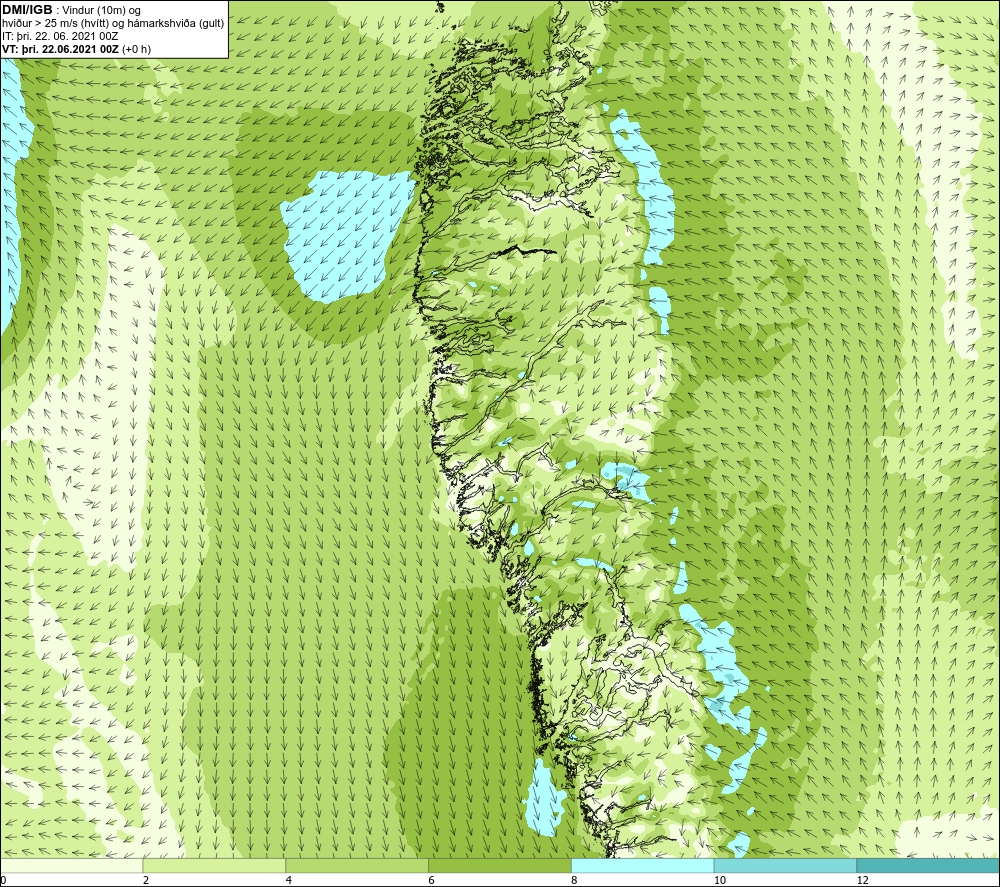Click the legend scale label '2'
Image resolution: width=1000 pixels, height=887 pixels.
coord(146,881)
